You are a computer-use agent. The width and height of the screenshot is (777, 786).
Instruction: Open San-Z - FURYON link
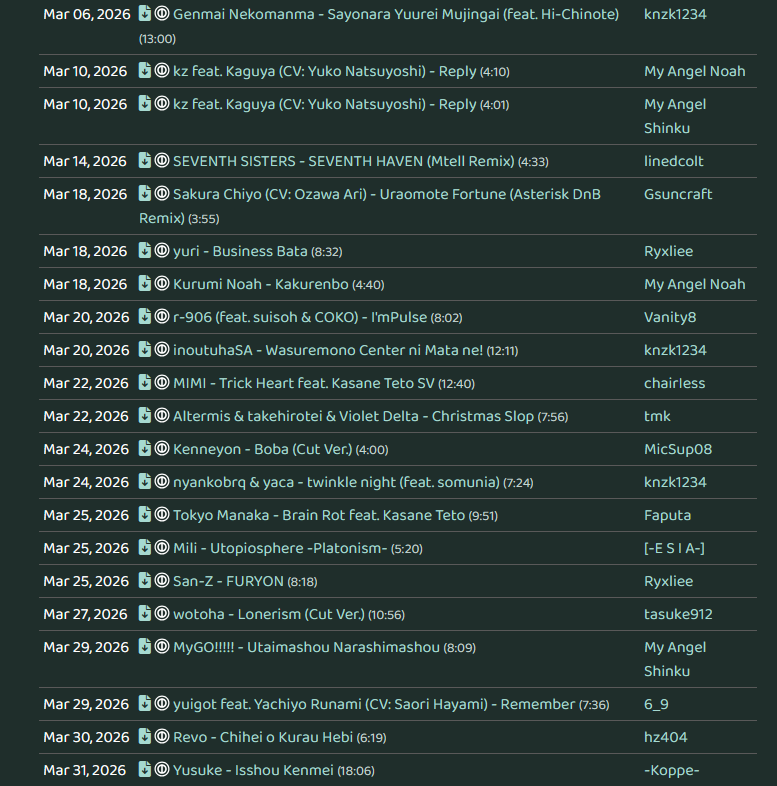[x=228, y=581]
